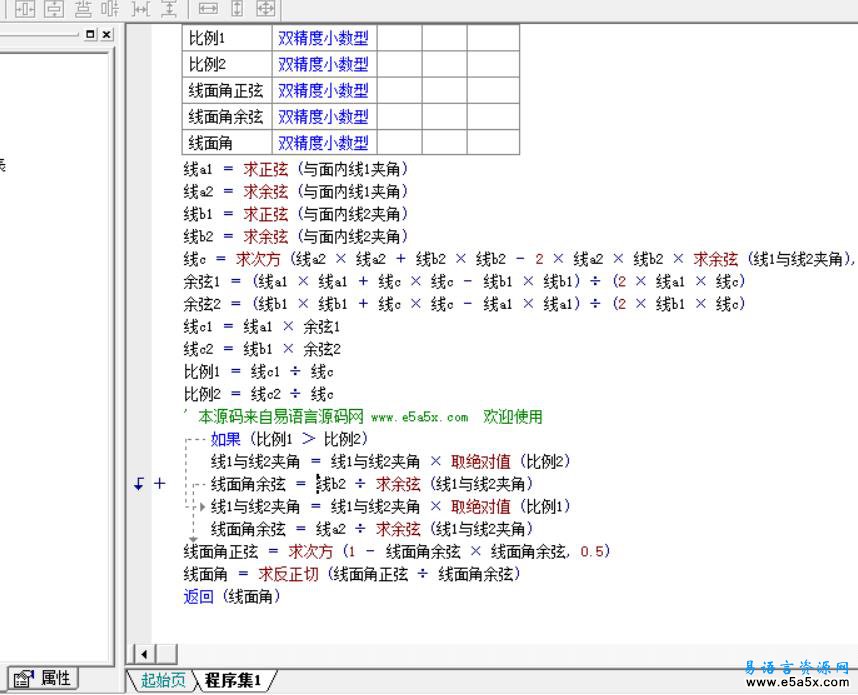Click into the 返回 (线面角) code line
Viewport: 858px width, 695px height.
tap(230, 595)
